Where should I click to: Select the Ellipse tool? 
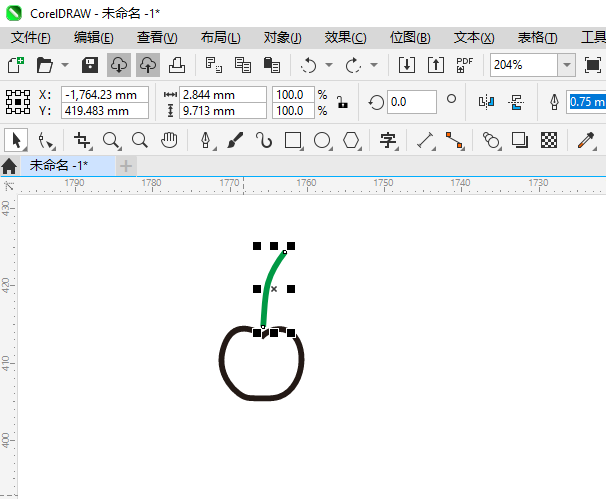[x=322, y=140]
